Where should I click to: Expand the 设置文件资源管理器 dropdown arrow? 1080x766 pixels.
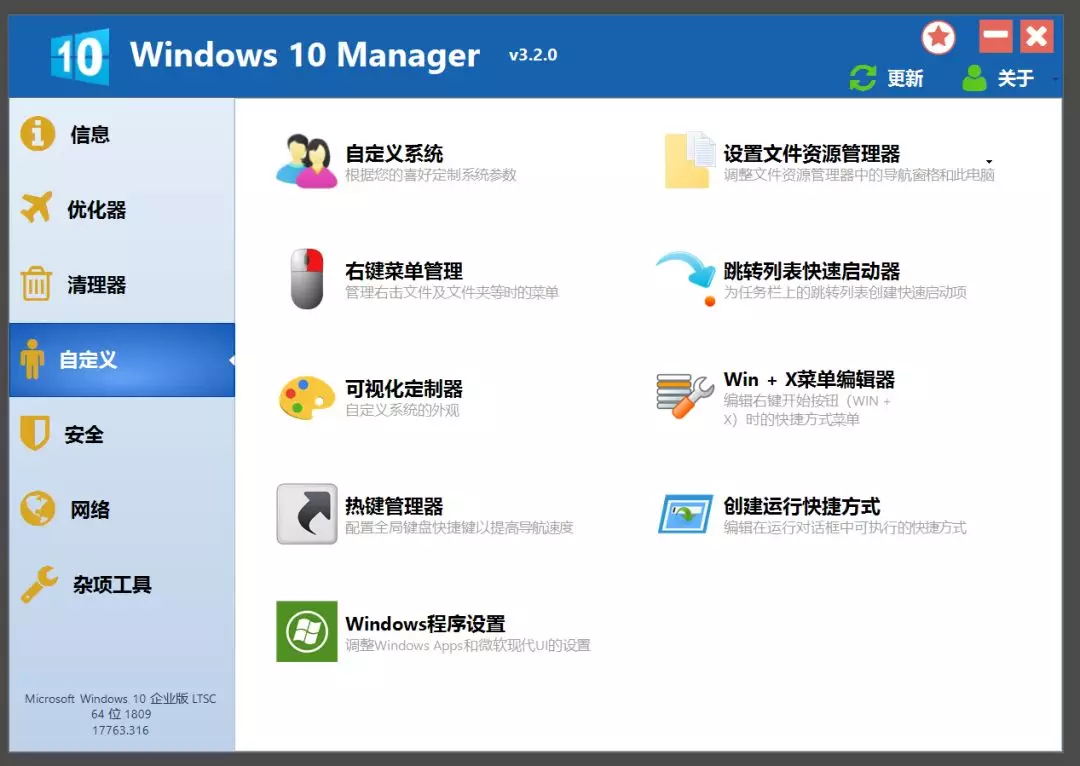coord(989,162)
